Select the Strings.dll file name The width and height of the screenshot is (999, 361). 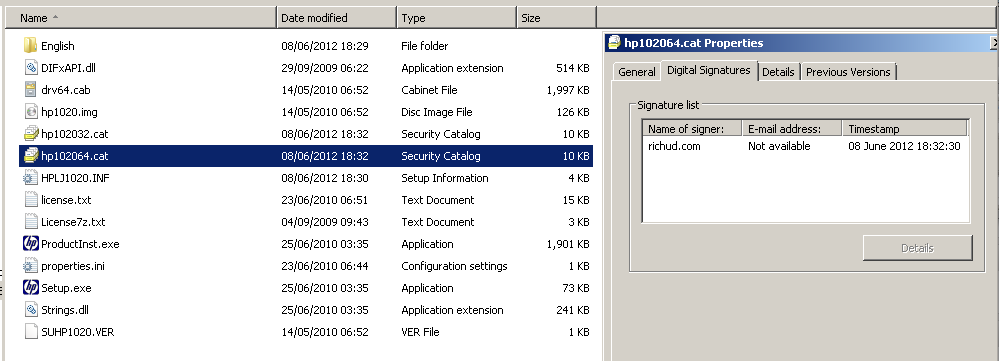[x=65, y=310]
